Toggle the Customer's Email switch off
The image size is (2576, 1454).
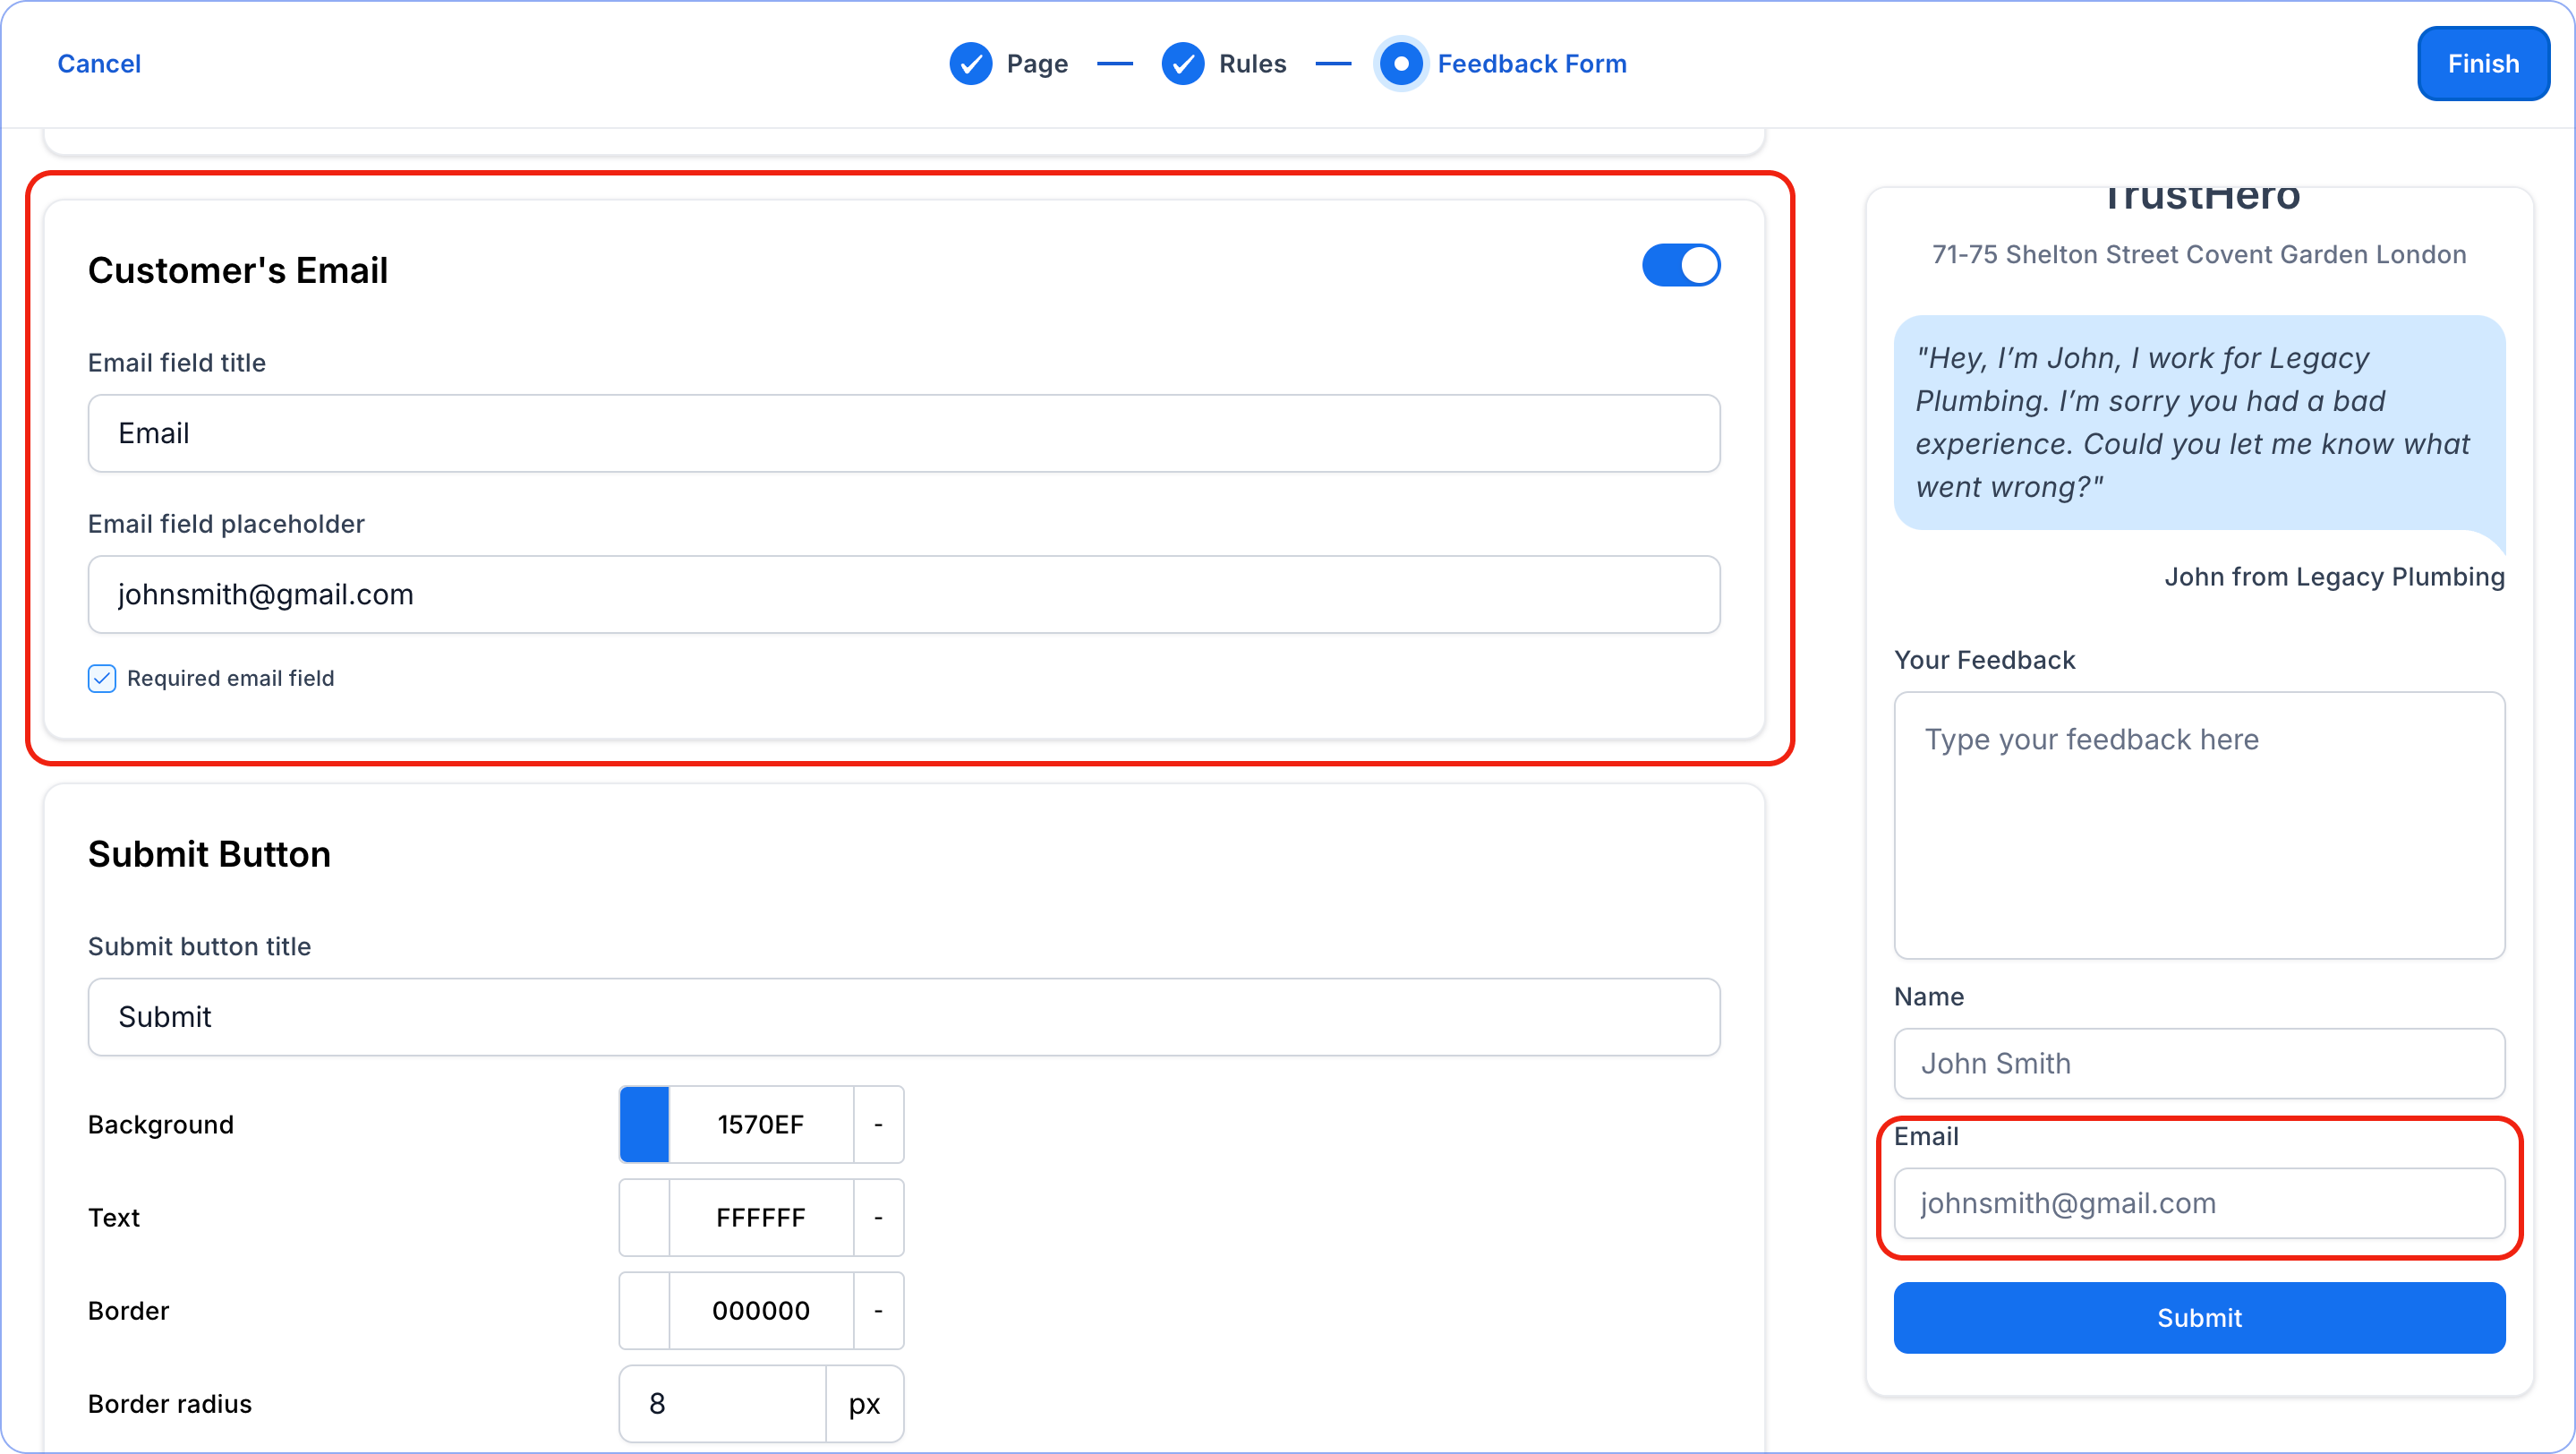pos(1680,266)
